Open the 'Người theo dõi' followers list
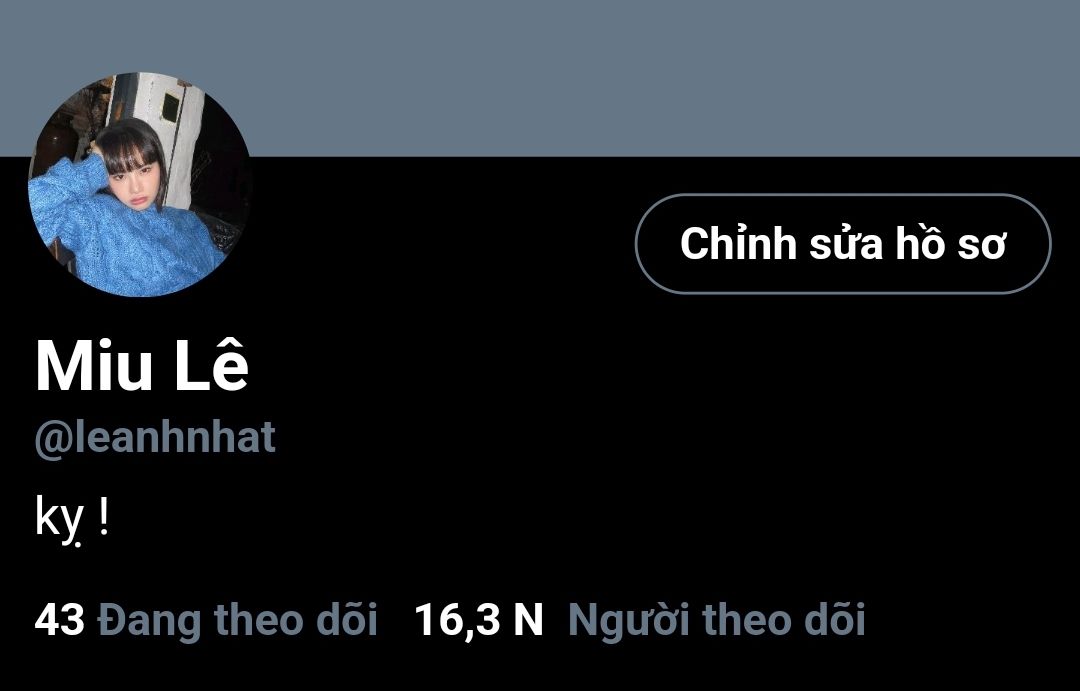This screenshot has width=1080, height=691. [716, 619]
